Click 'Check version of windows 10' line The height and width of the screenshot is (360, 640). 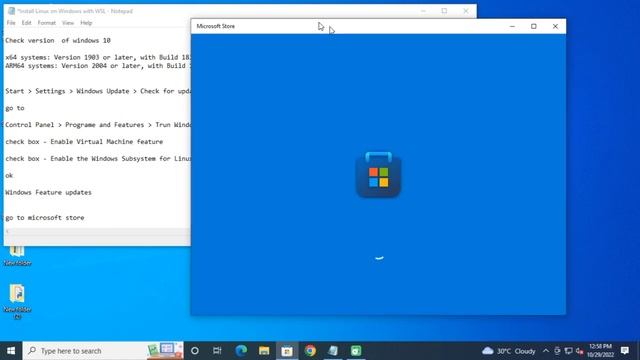tap(58, 40)
